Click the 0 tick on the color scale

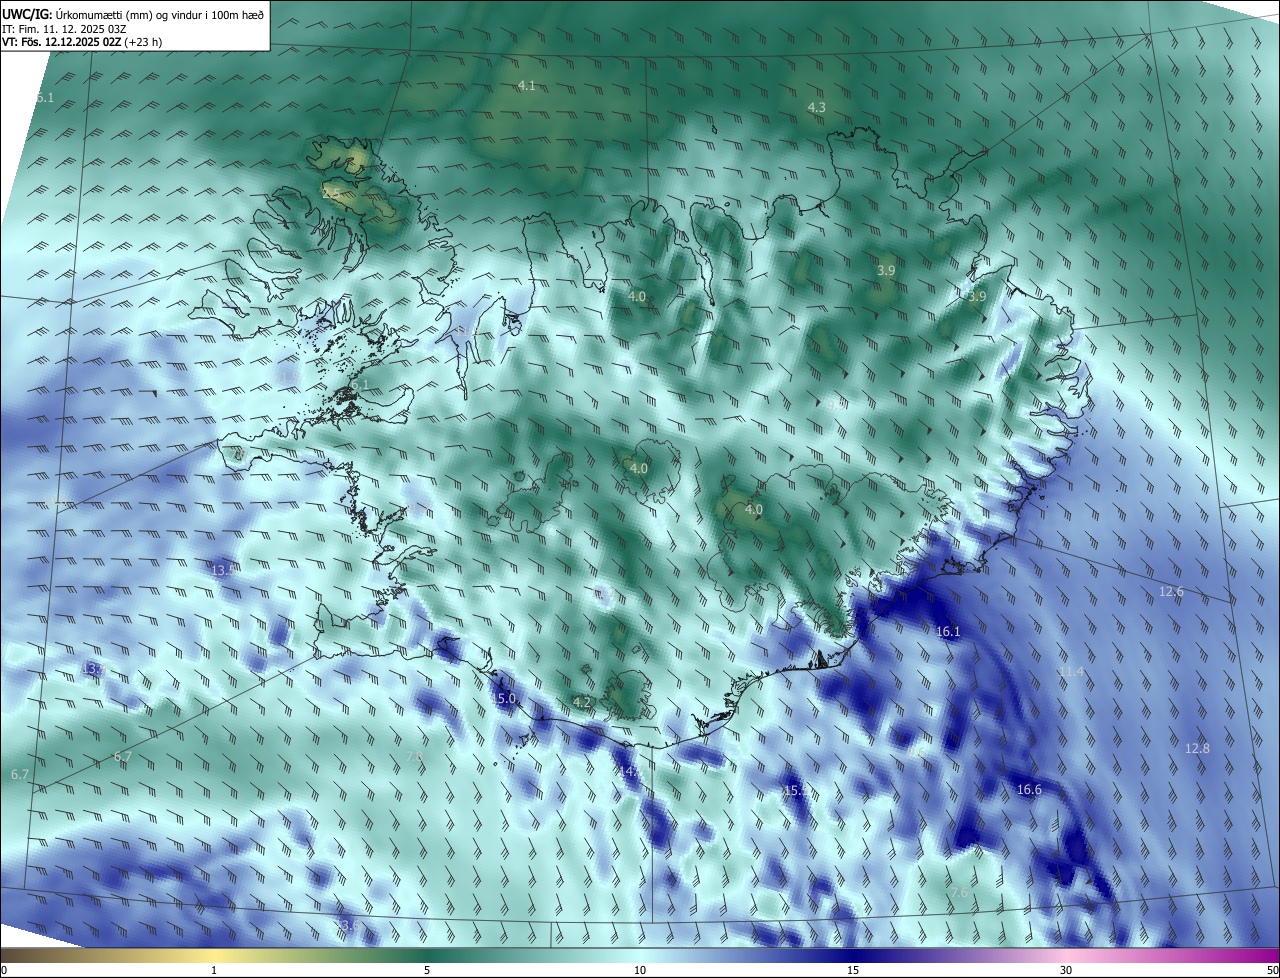pyautogui.click(x=4, y=971)
